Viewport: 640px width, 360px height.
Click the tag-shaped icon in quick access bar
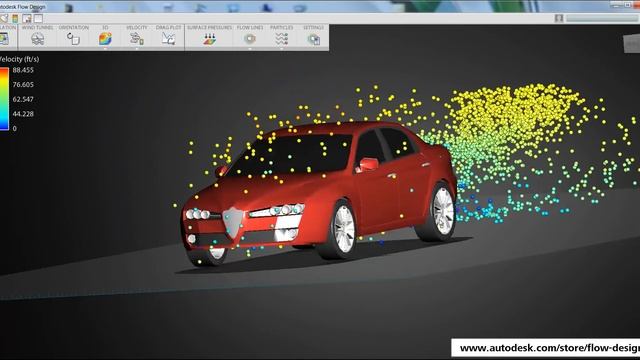[4, 18]
